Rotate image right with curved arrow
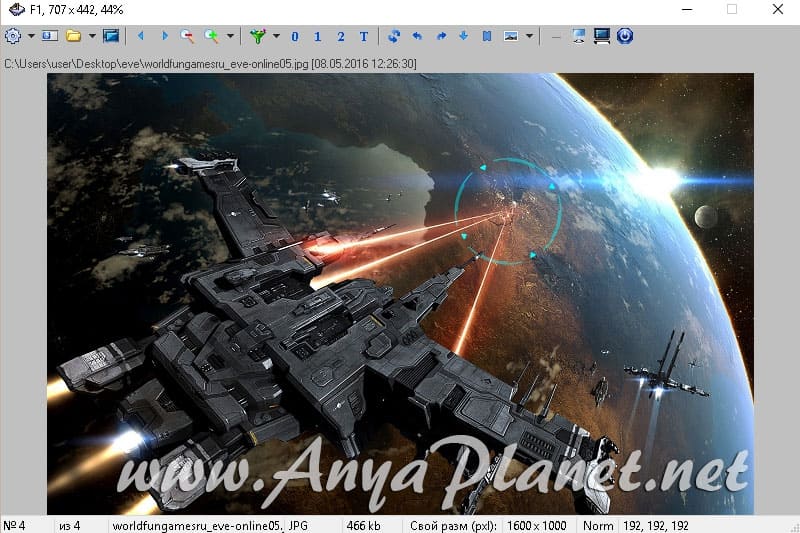Screen dimensions: 800x533 point(441,36)
